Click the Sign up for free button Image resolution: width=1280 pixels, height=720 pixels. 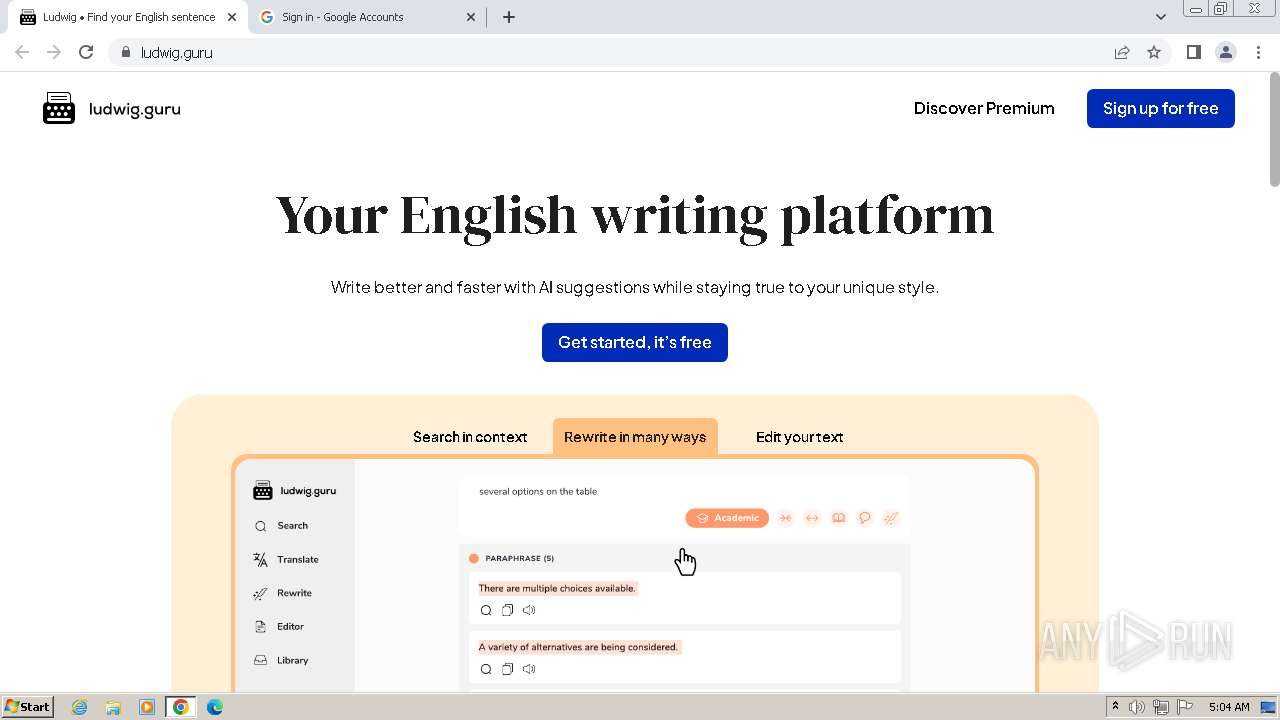click(1161, 108)
